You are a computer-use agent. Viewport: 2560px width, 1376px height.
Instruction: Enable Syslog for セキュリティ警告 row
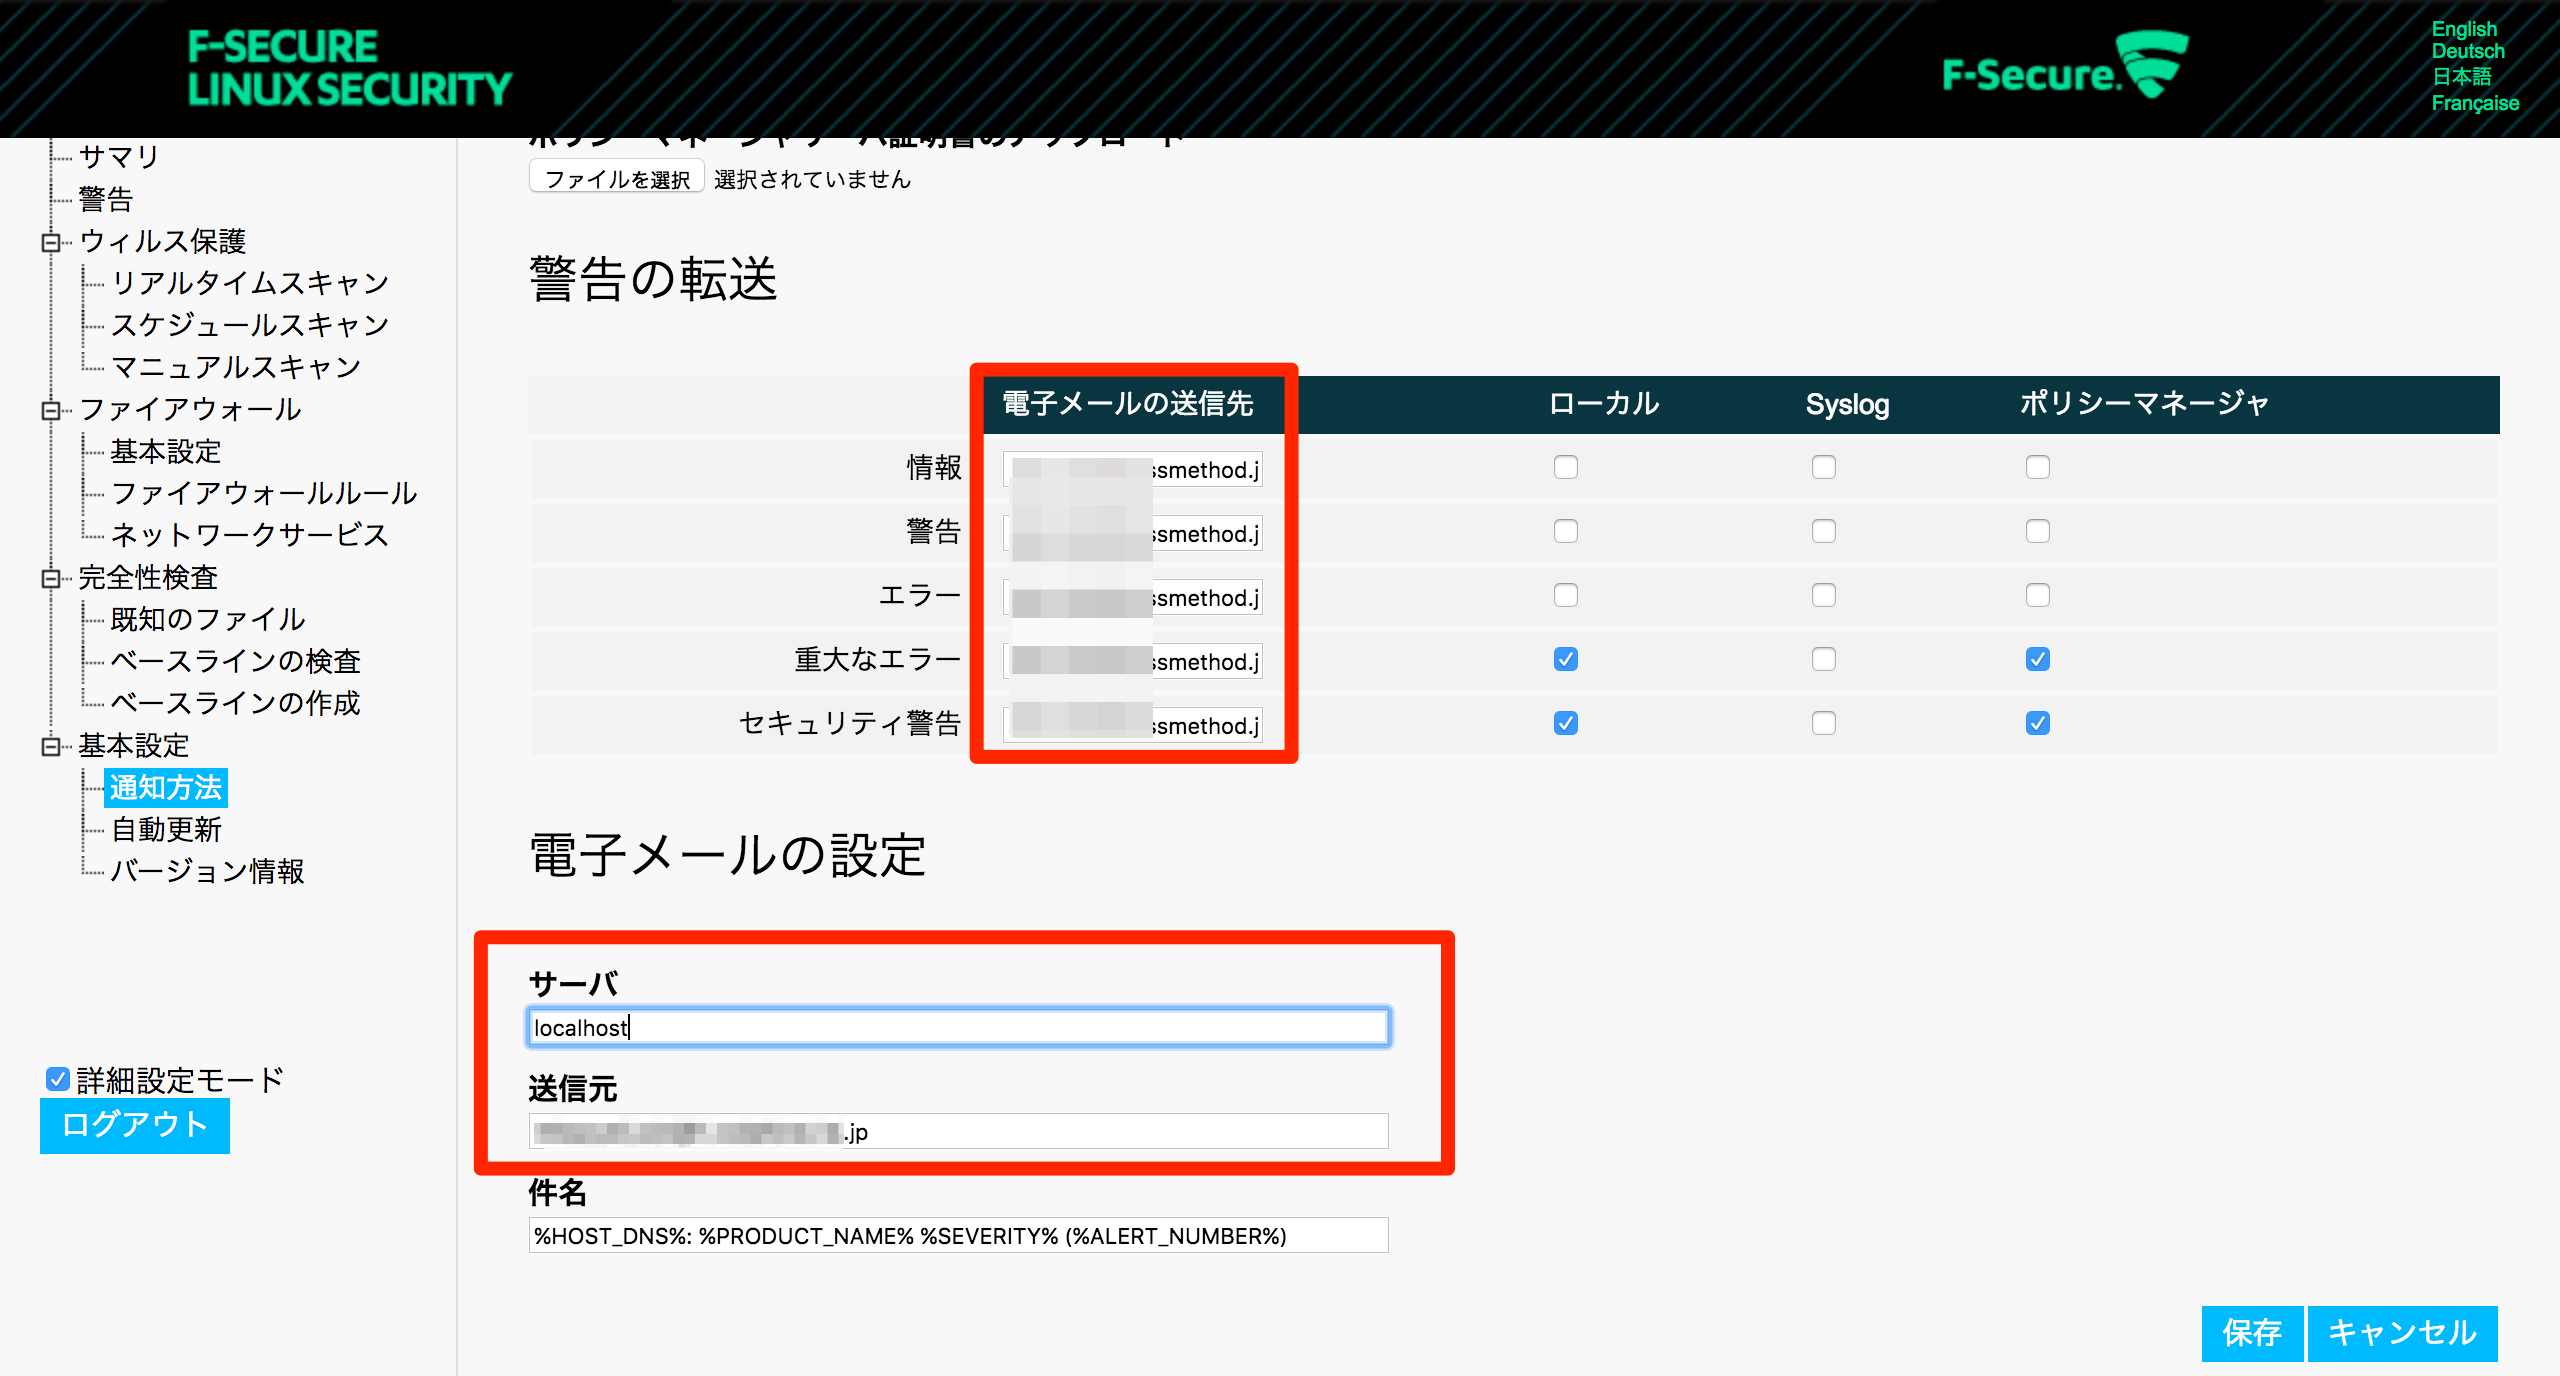point(1824,723)
